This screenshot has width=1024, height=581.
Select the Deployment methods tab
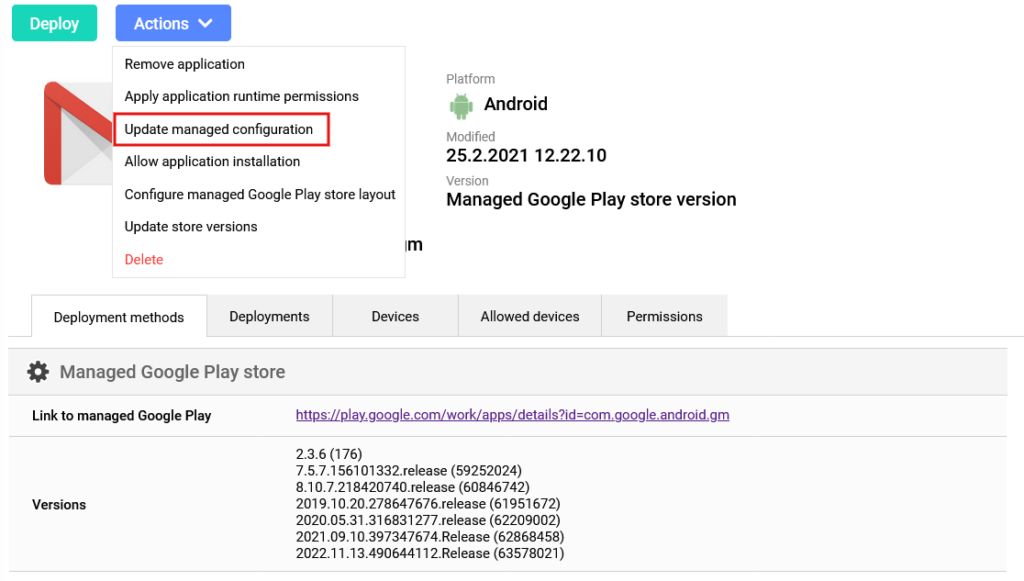point(118,316)
